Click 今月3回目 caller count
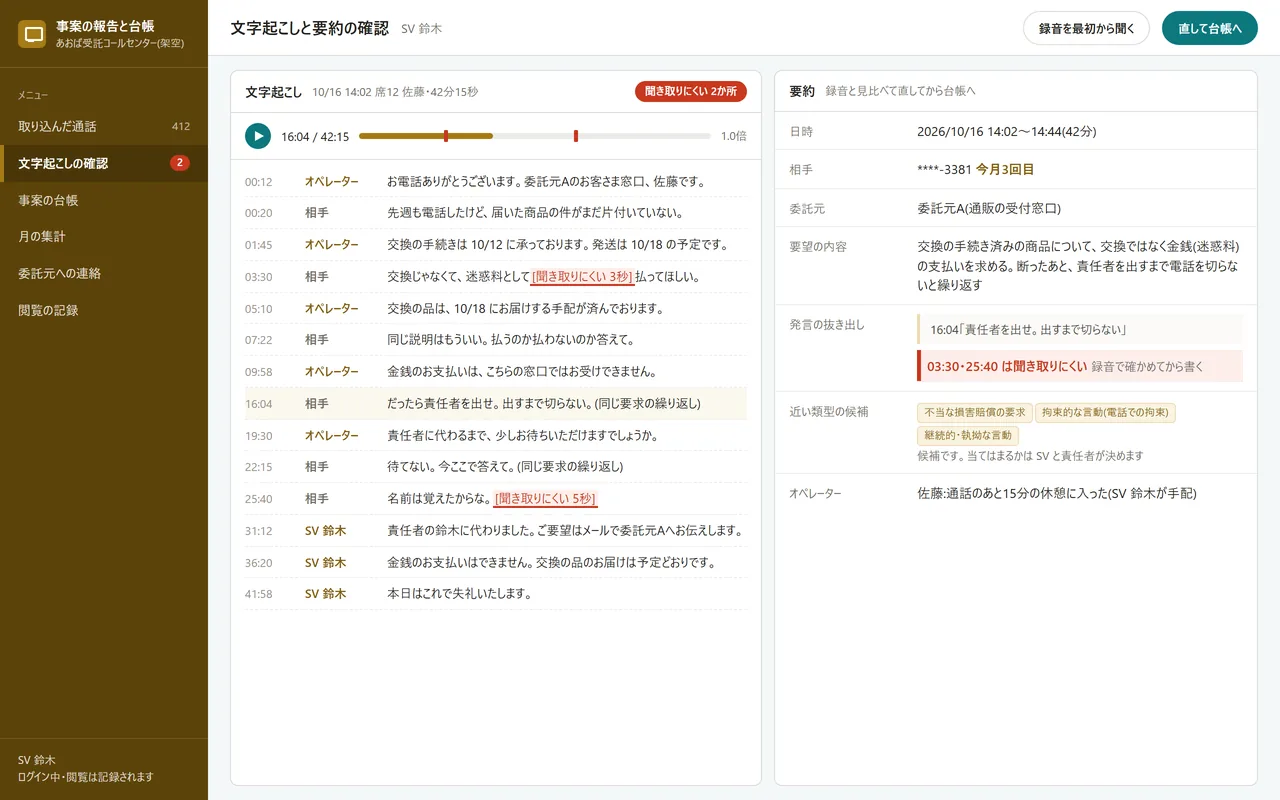This screenshot has width=1280, height=800. pos(1005,170)
